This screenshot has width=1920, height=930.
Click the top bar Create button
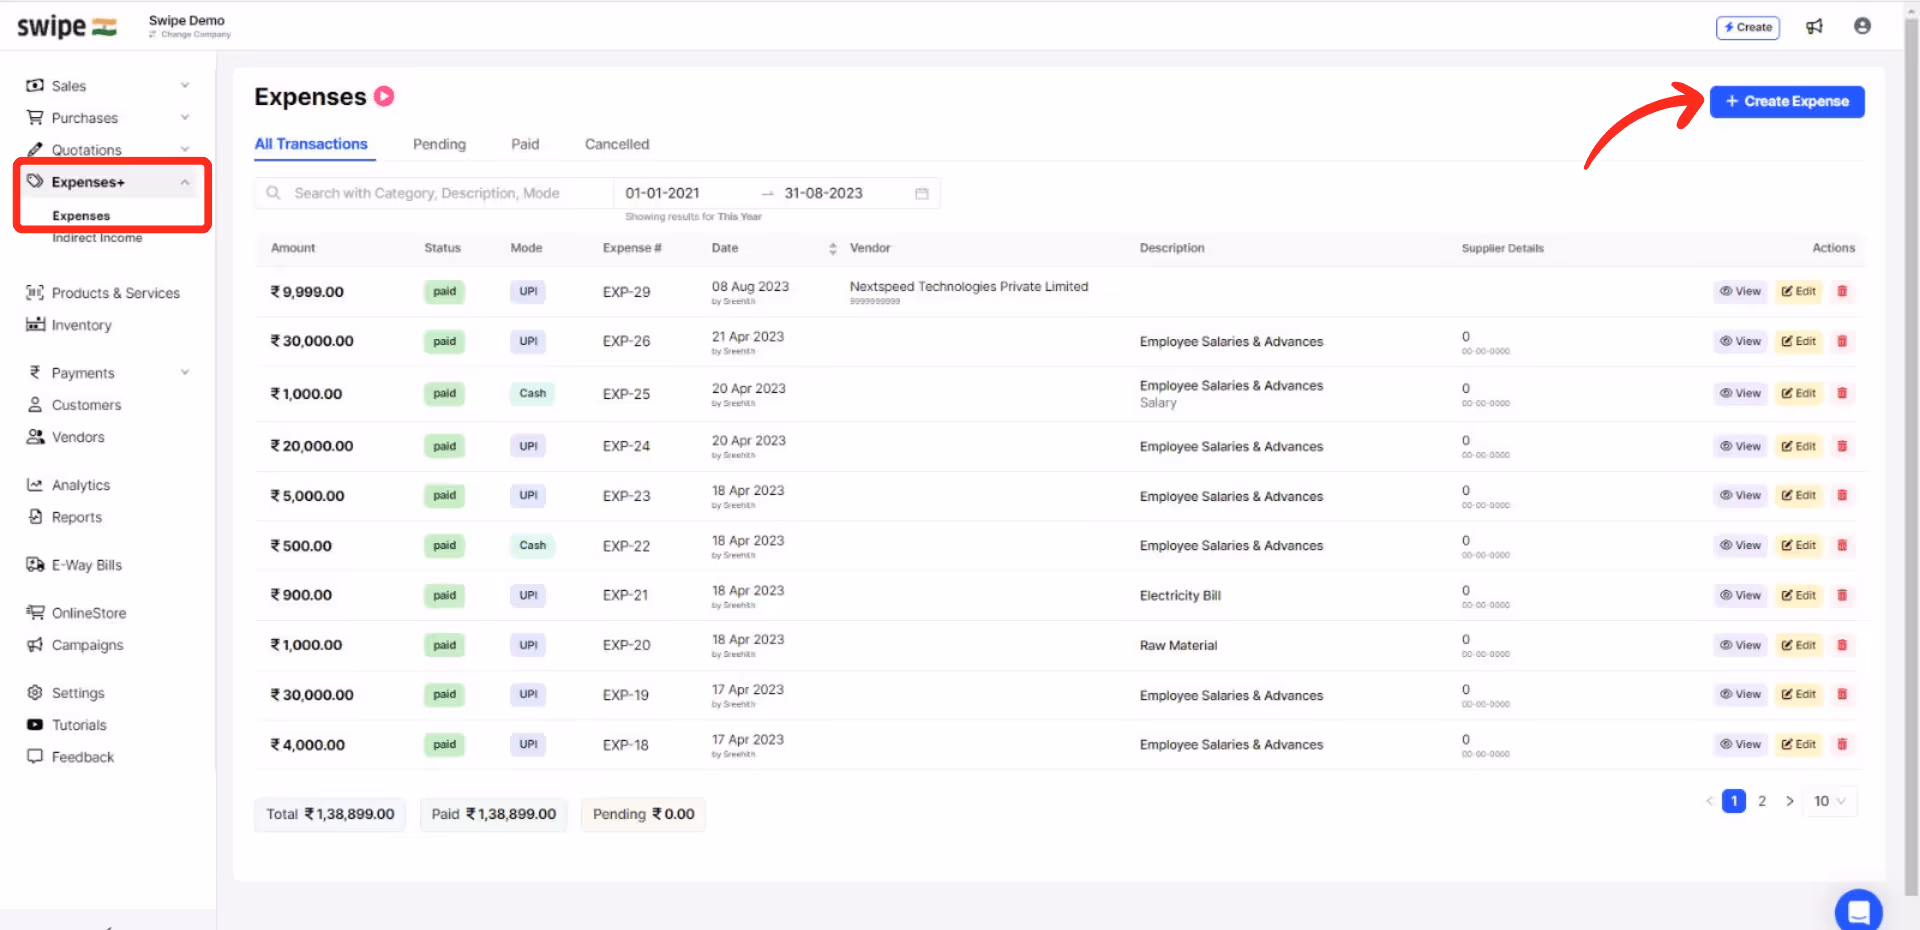pos(1748,28)
